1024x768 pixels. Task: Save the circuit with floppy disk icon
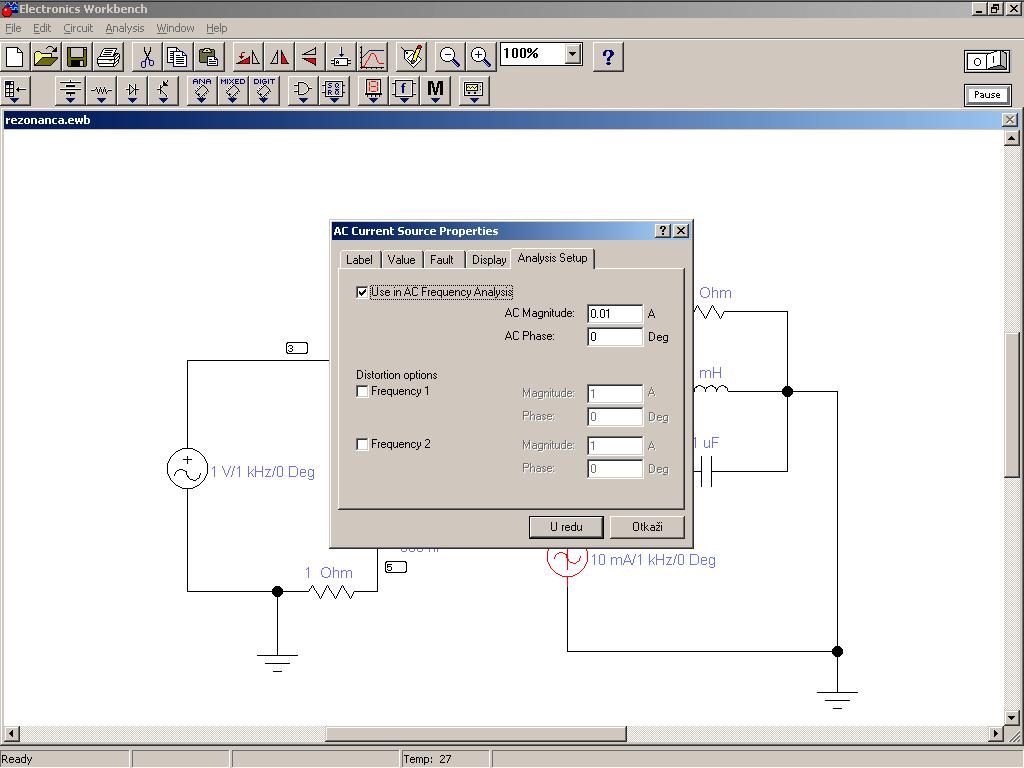click(x=77, y=57)
